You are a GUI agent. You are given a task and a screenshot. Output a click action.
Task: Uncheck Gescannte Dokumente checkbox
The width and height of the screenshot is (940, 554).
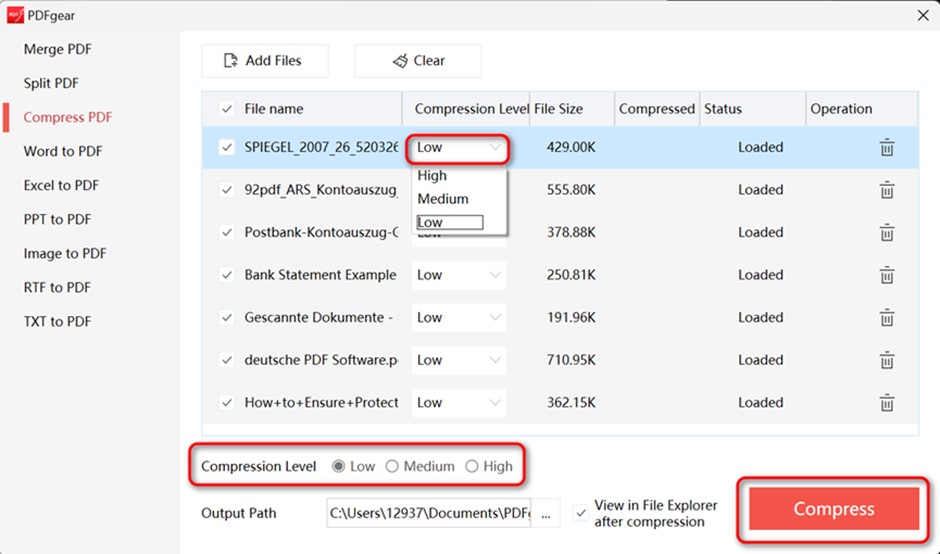[x=227, y=317]
